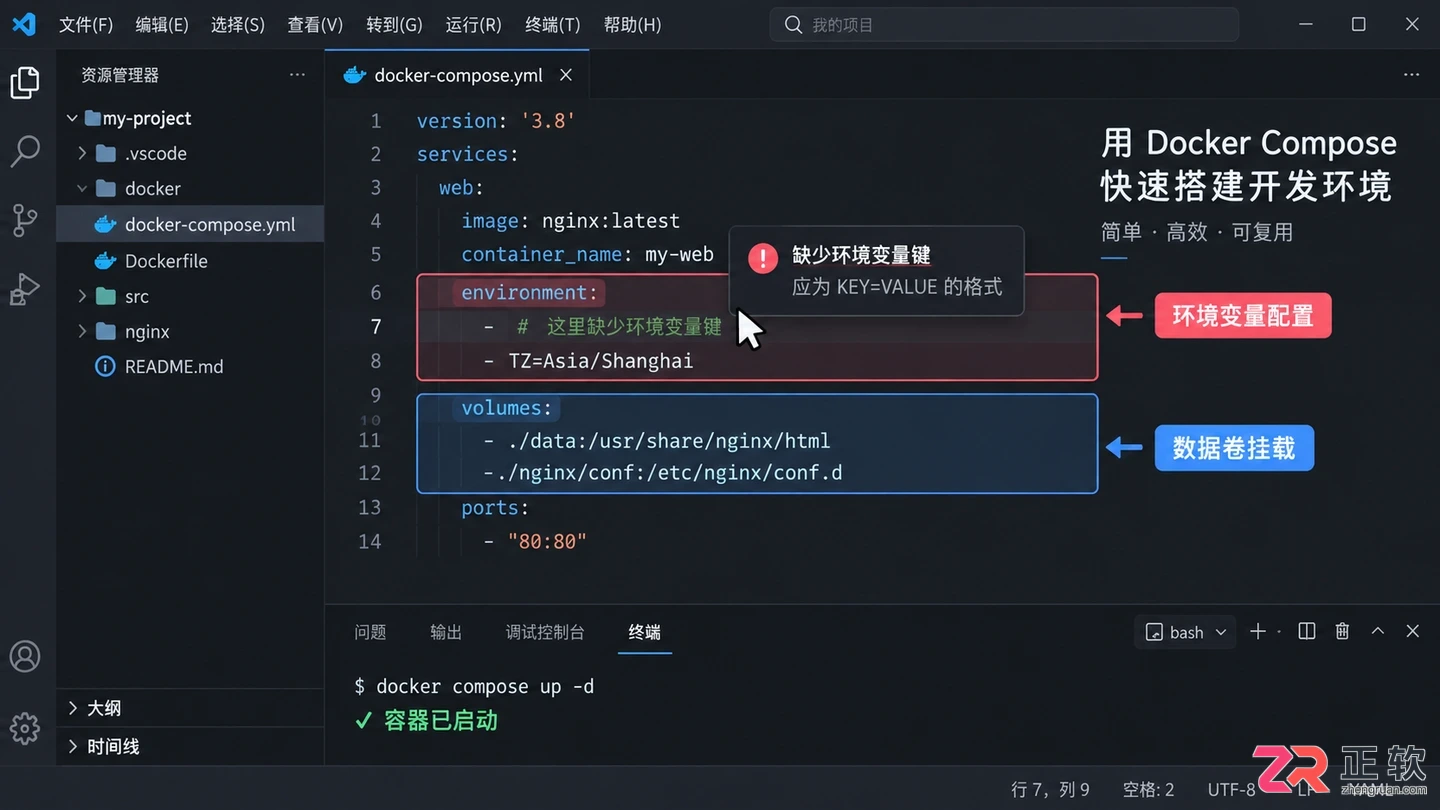Open editor more actions ellipsis
1440x810 pixels.
click(x=1411, y=75)
